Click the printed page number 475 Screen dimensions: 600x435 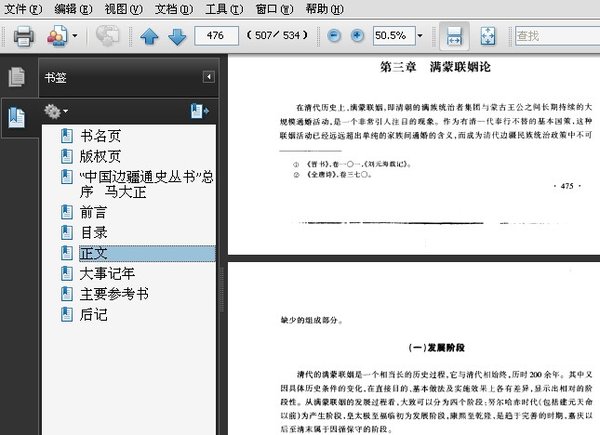coord(567,186)
